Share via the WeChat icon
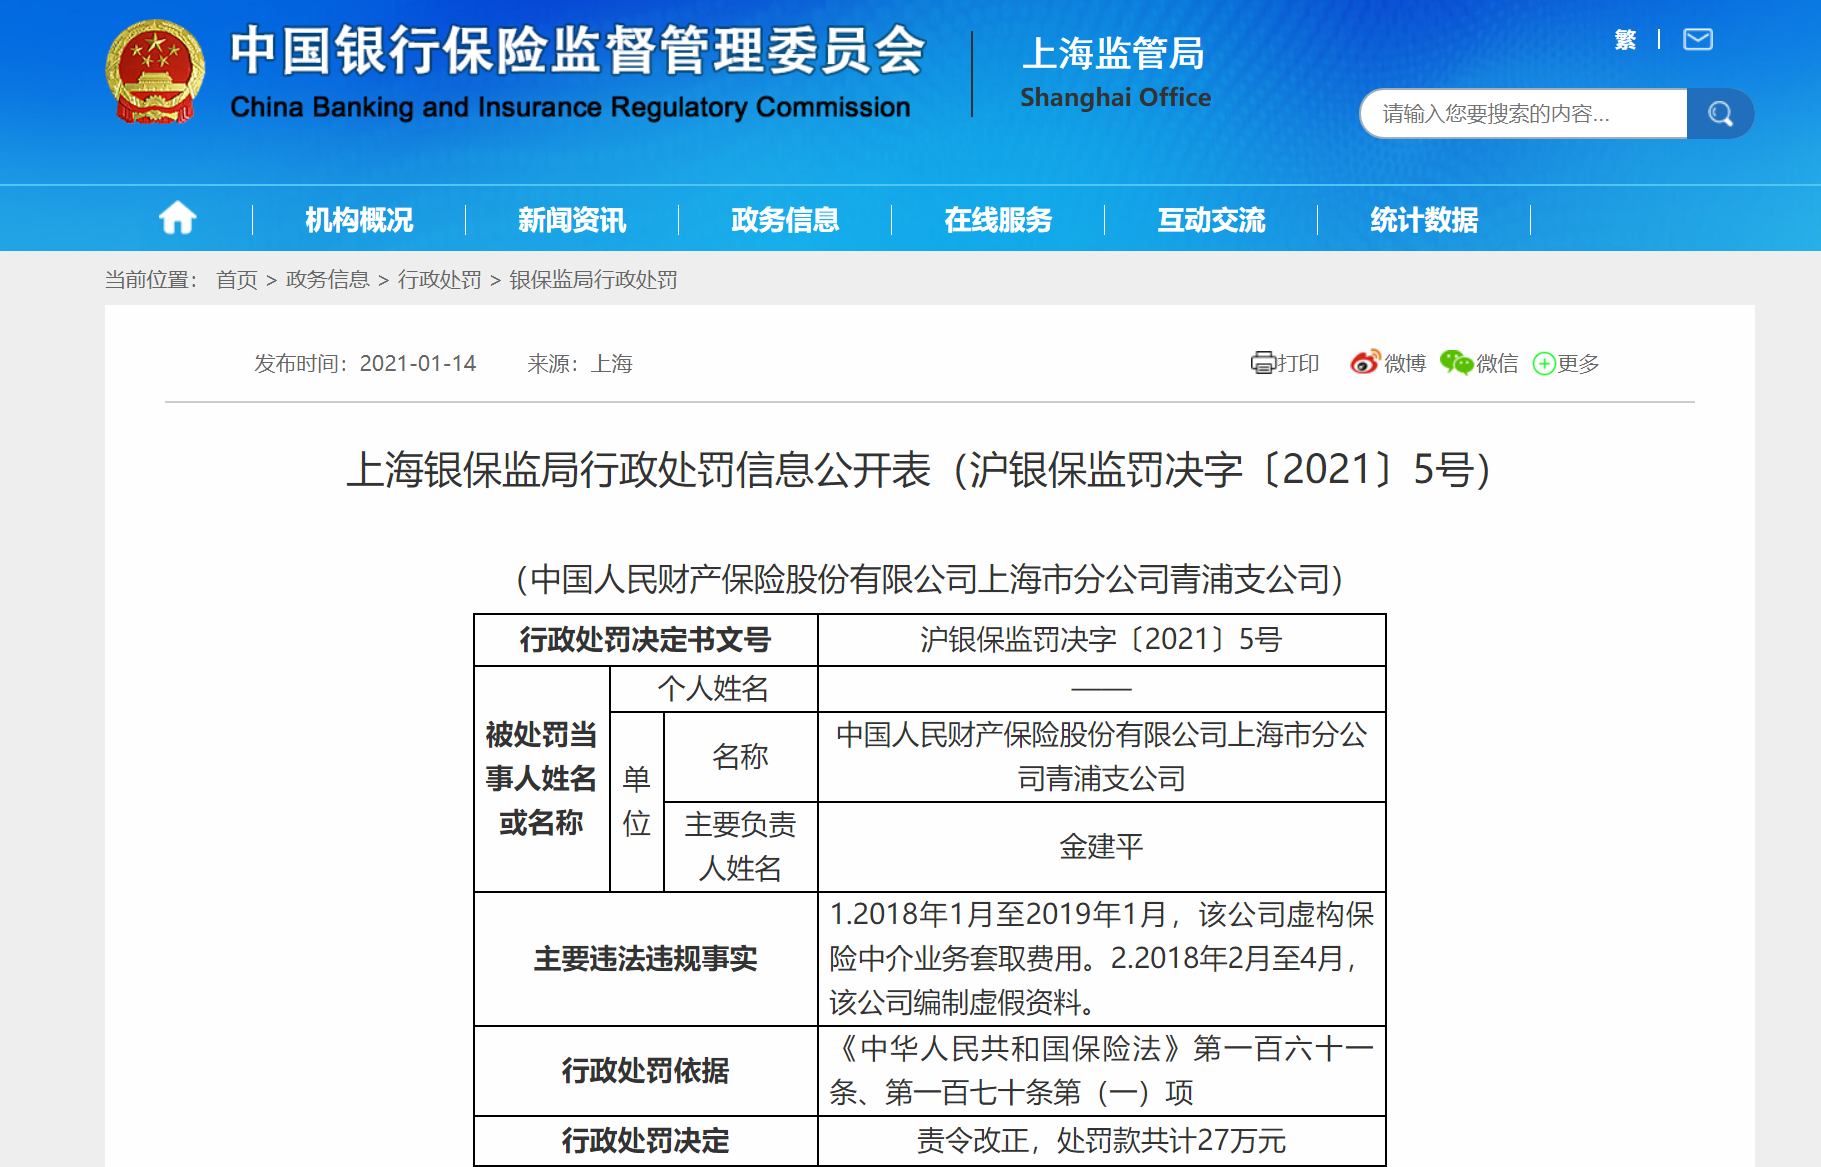Viewport: 1821px width, 1167px height. (x=1456, y=362)
